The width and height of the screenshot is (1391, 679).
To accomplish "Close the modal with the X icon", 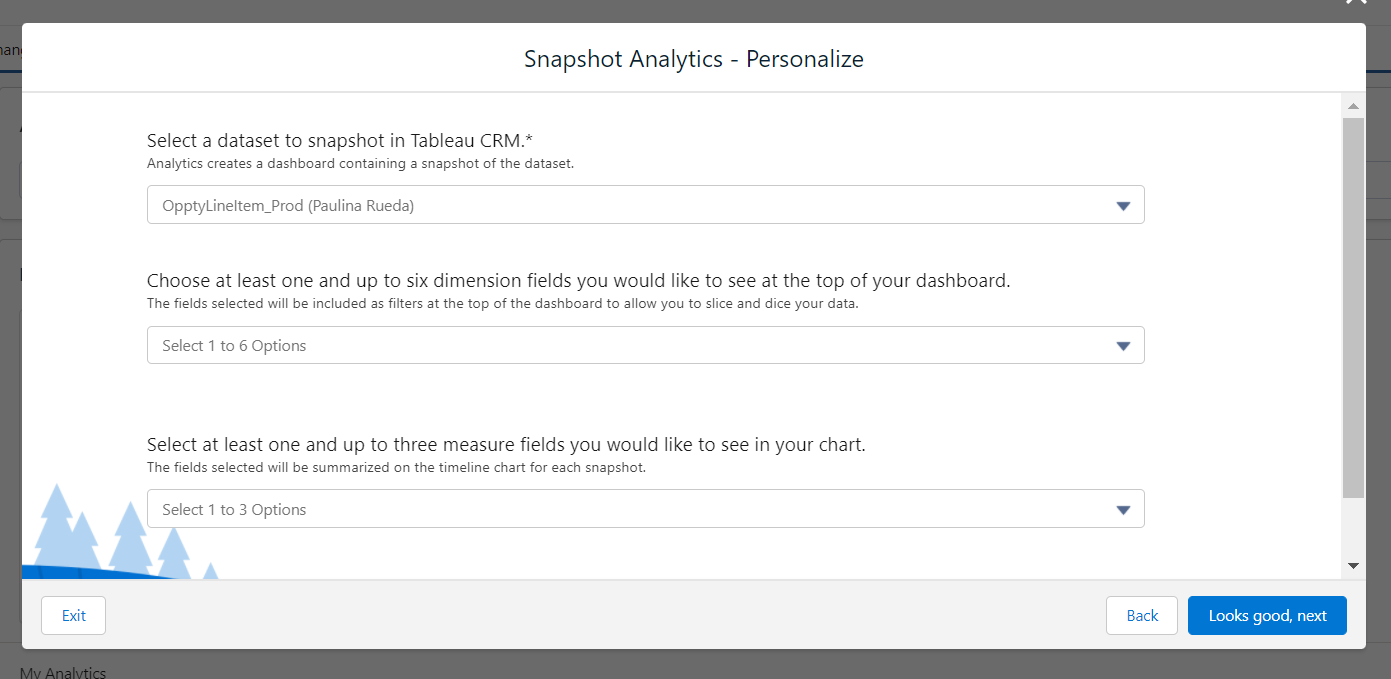I will click(1356, 3).
